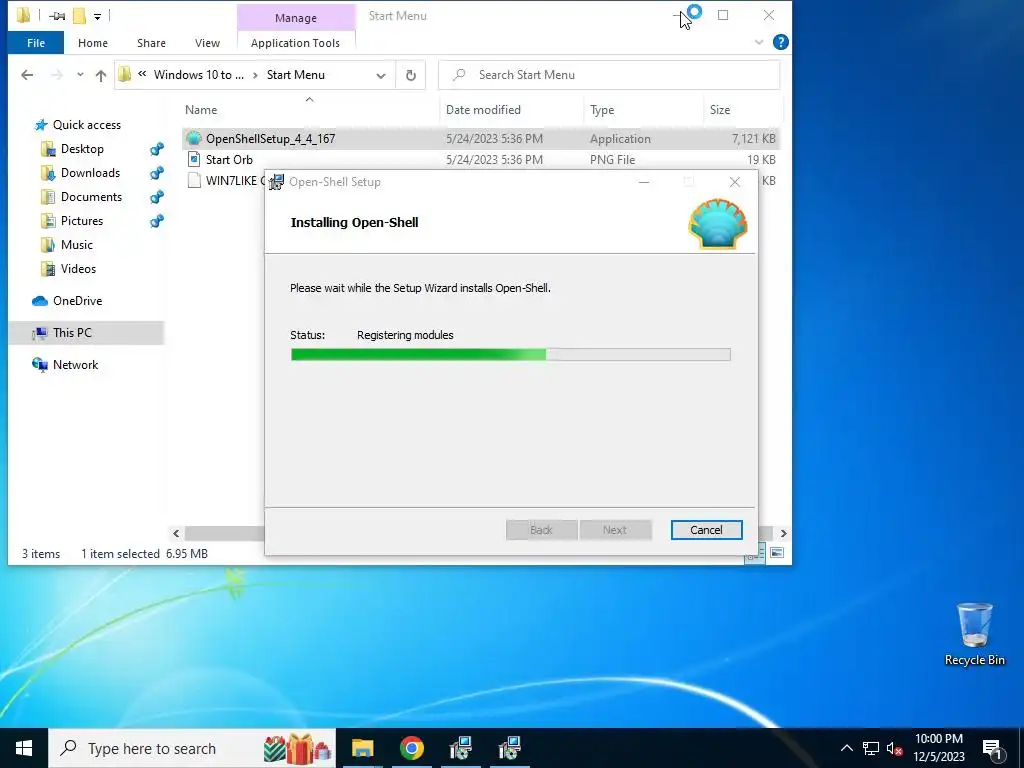This screenshot has height=768, width=1024.
Task: Expand address bar history dropdown
Action: coord(381,75)
